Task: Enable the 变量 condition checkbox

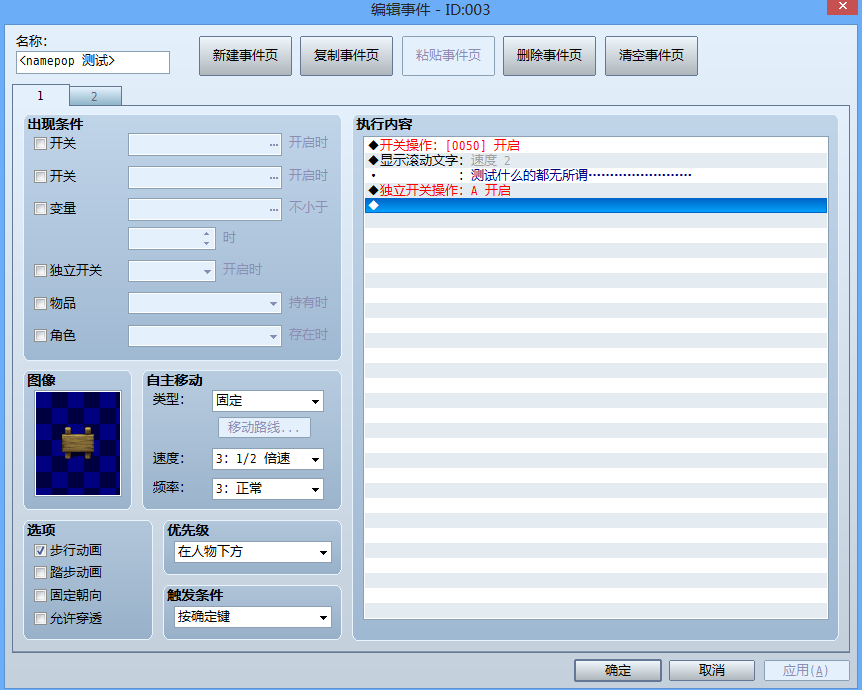Action: coord(40,209)
